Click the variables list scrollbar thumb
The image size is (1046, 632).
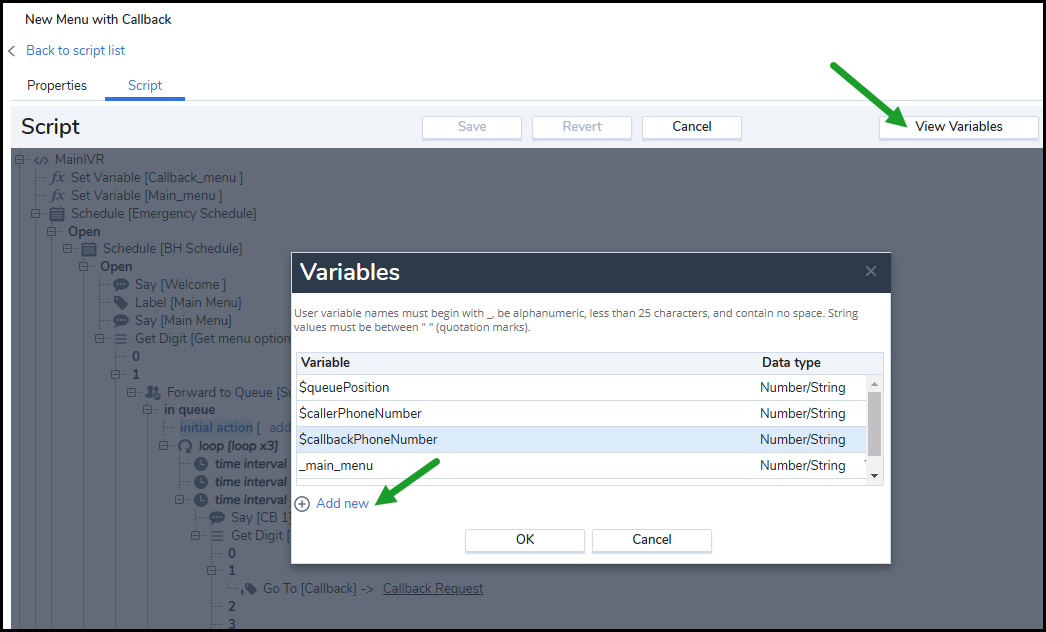pos(874,424)
